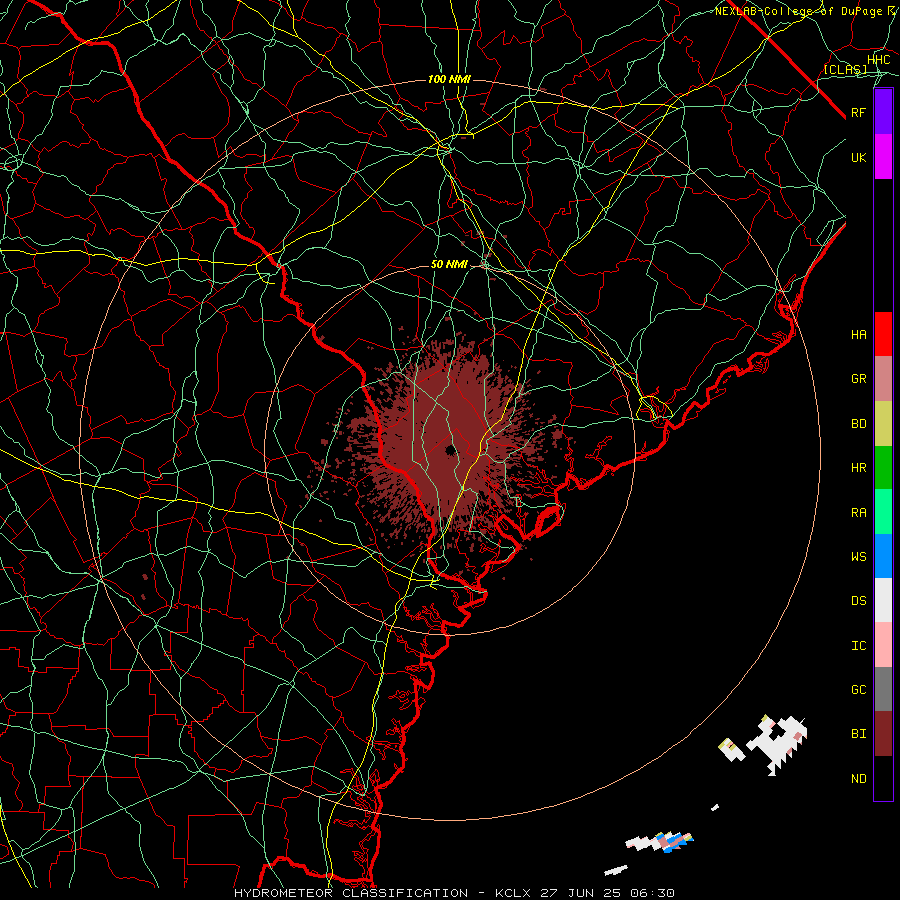This screenshot has width=900, height=900.
Task: Click the UK magenta legend swatch
Action: [883, 157]
